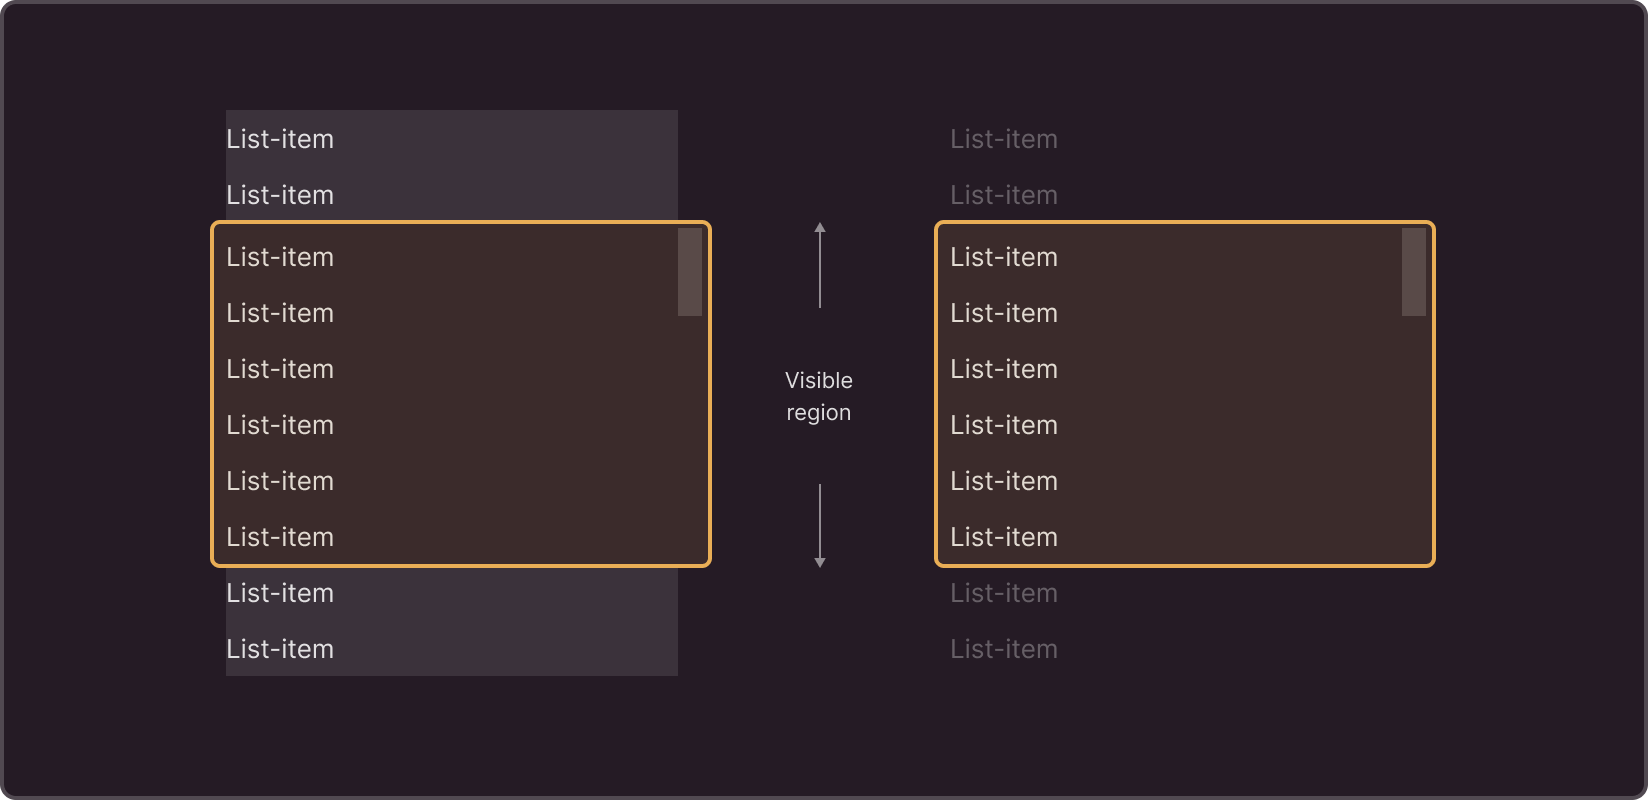Select dimmed List-item just above right orange frame
Image resolution: width=1648 pixels, height=800 pixels.
coord(1004,195)
